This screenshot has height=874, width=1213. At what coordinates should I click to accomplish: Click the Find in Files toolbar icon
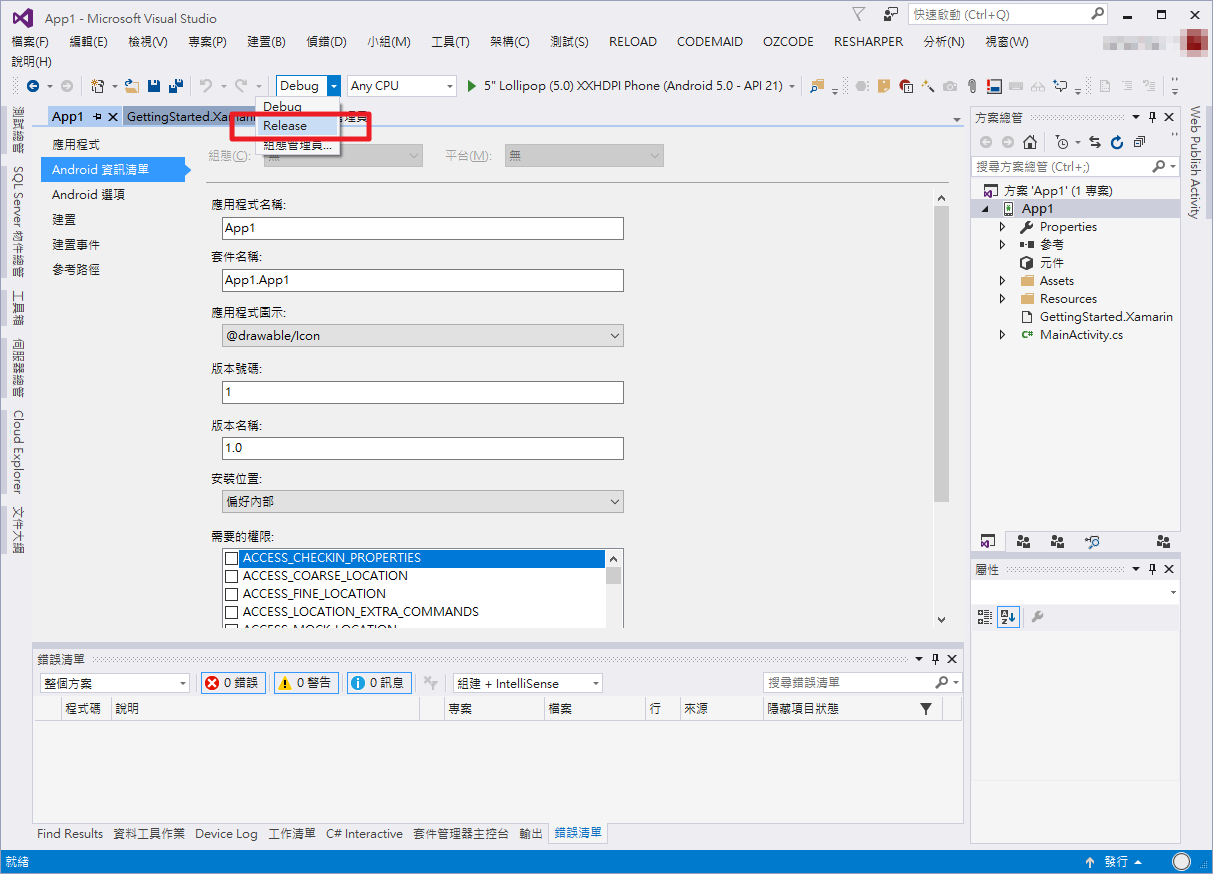click(x=817, y=86)
